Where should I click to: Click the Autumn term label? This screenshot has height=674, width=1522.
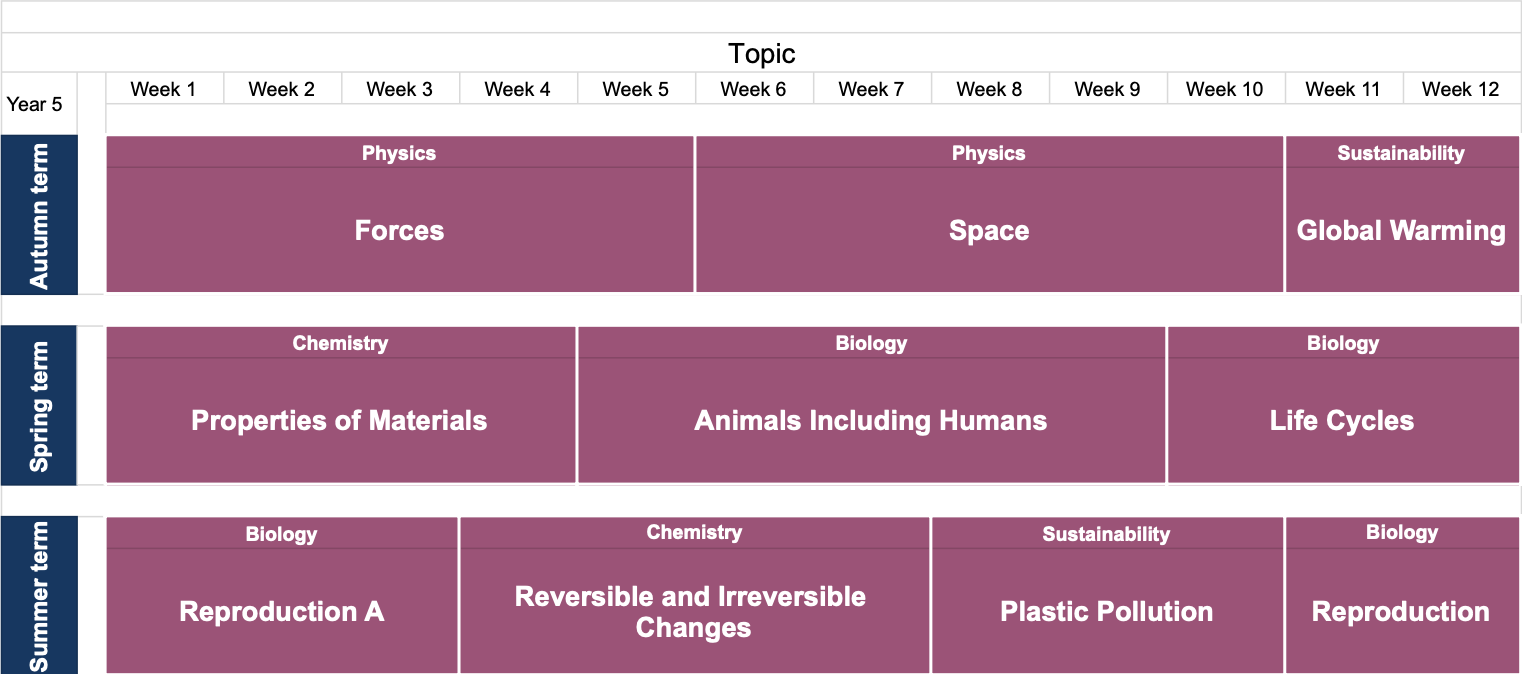[40, 216]
